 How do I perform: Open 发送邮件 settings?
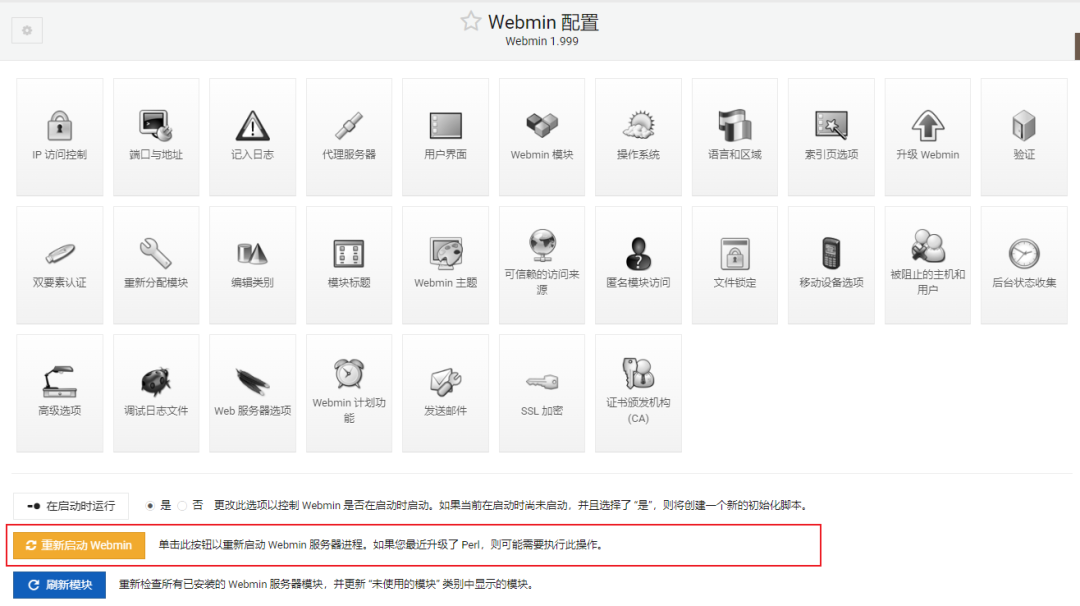tap(446, 393)
